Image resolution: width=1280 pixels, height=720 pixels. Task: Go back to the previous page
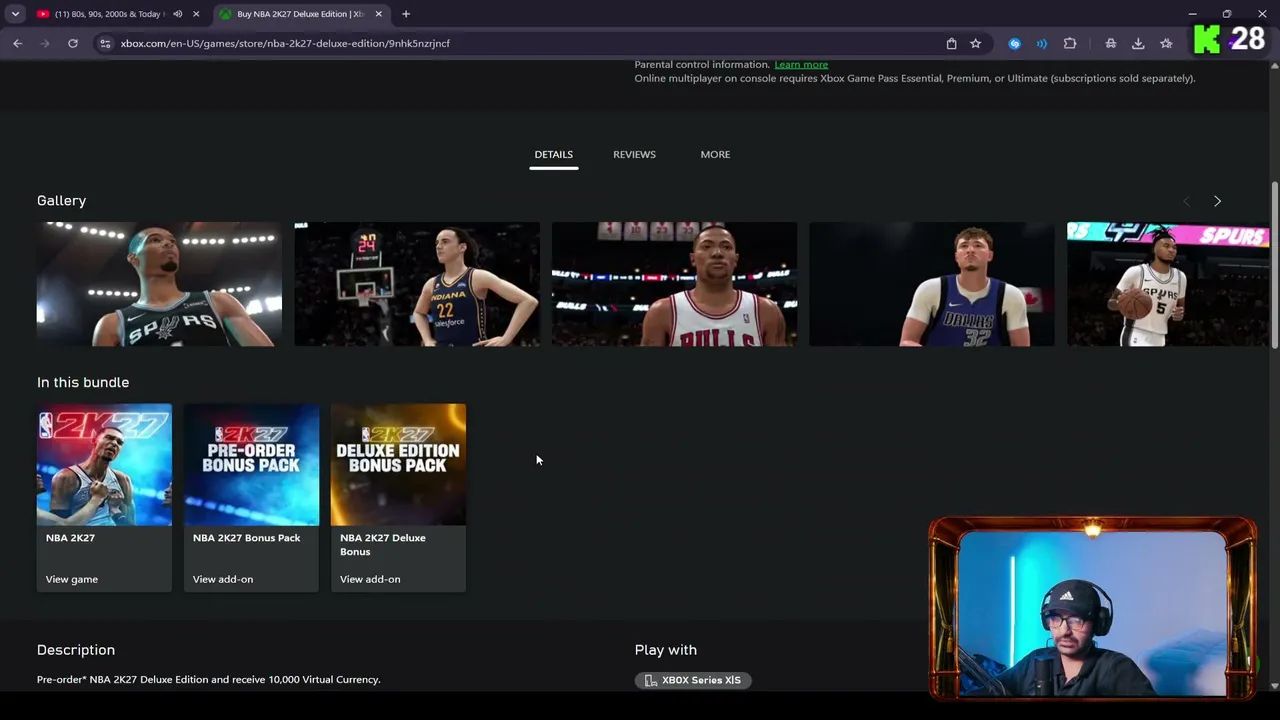[x=17, y=43]
